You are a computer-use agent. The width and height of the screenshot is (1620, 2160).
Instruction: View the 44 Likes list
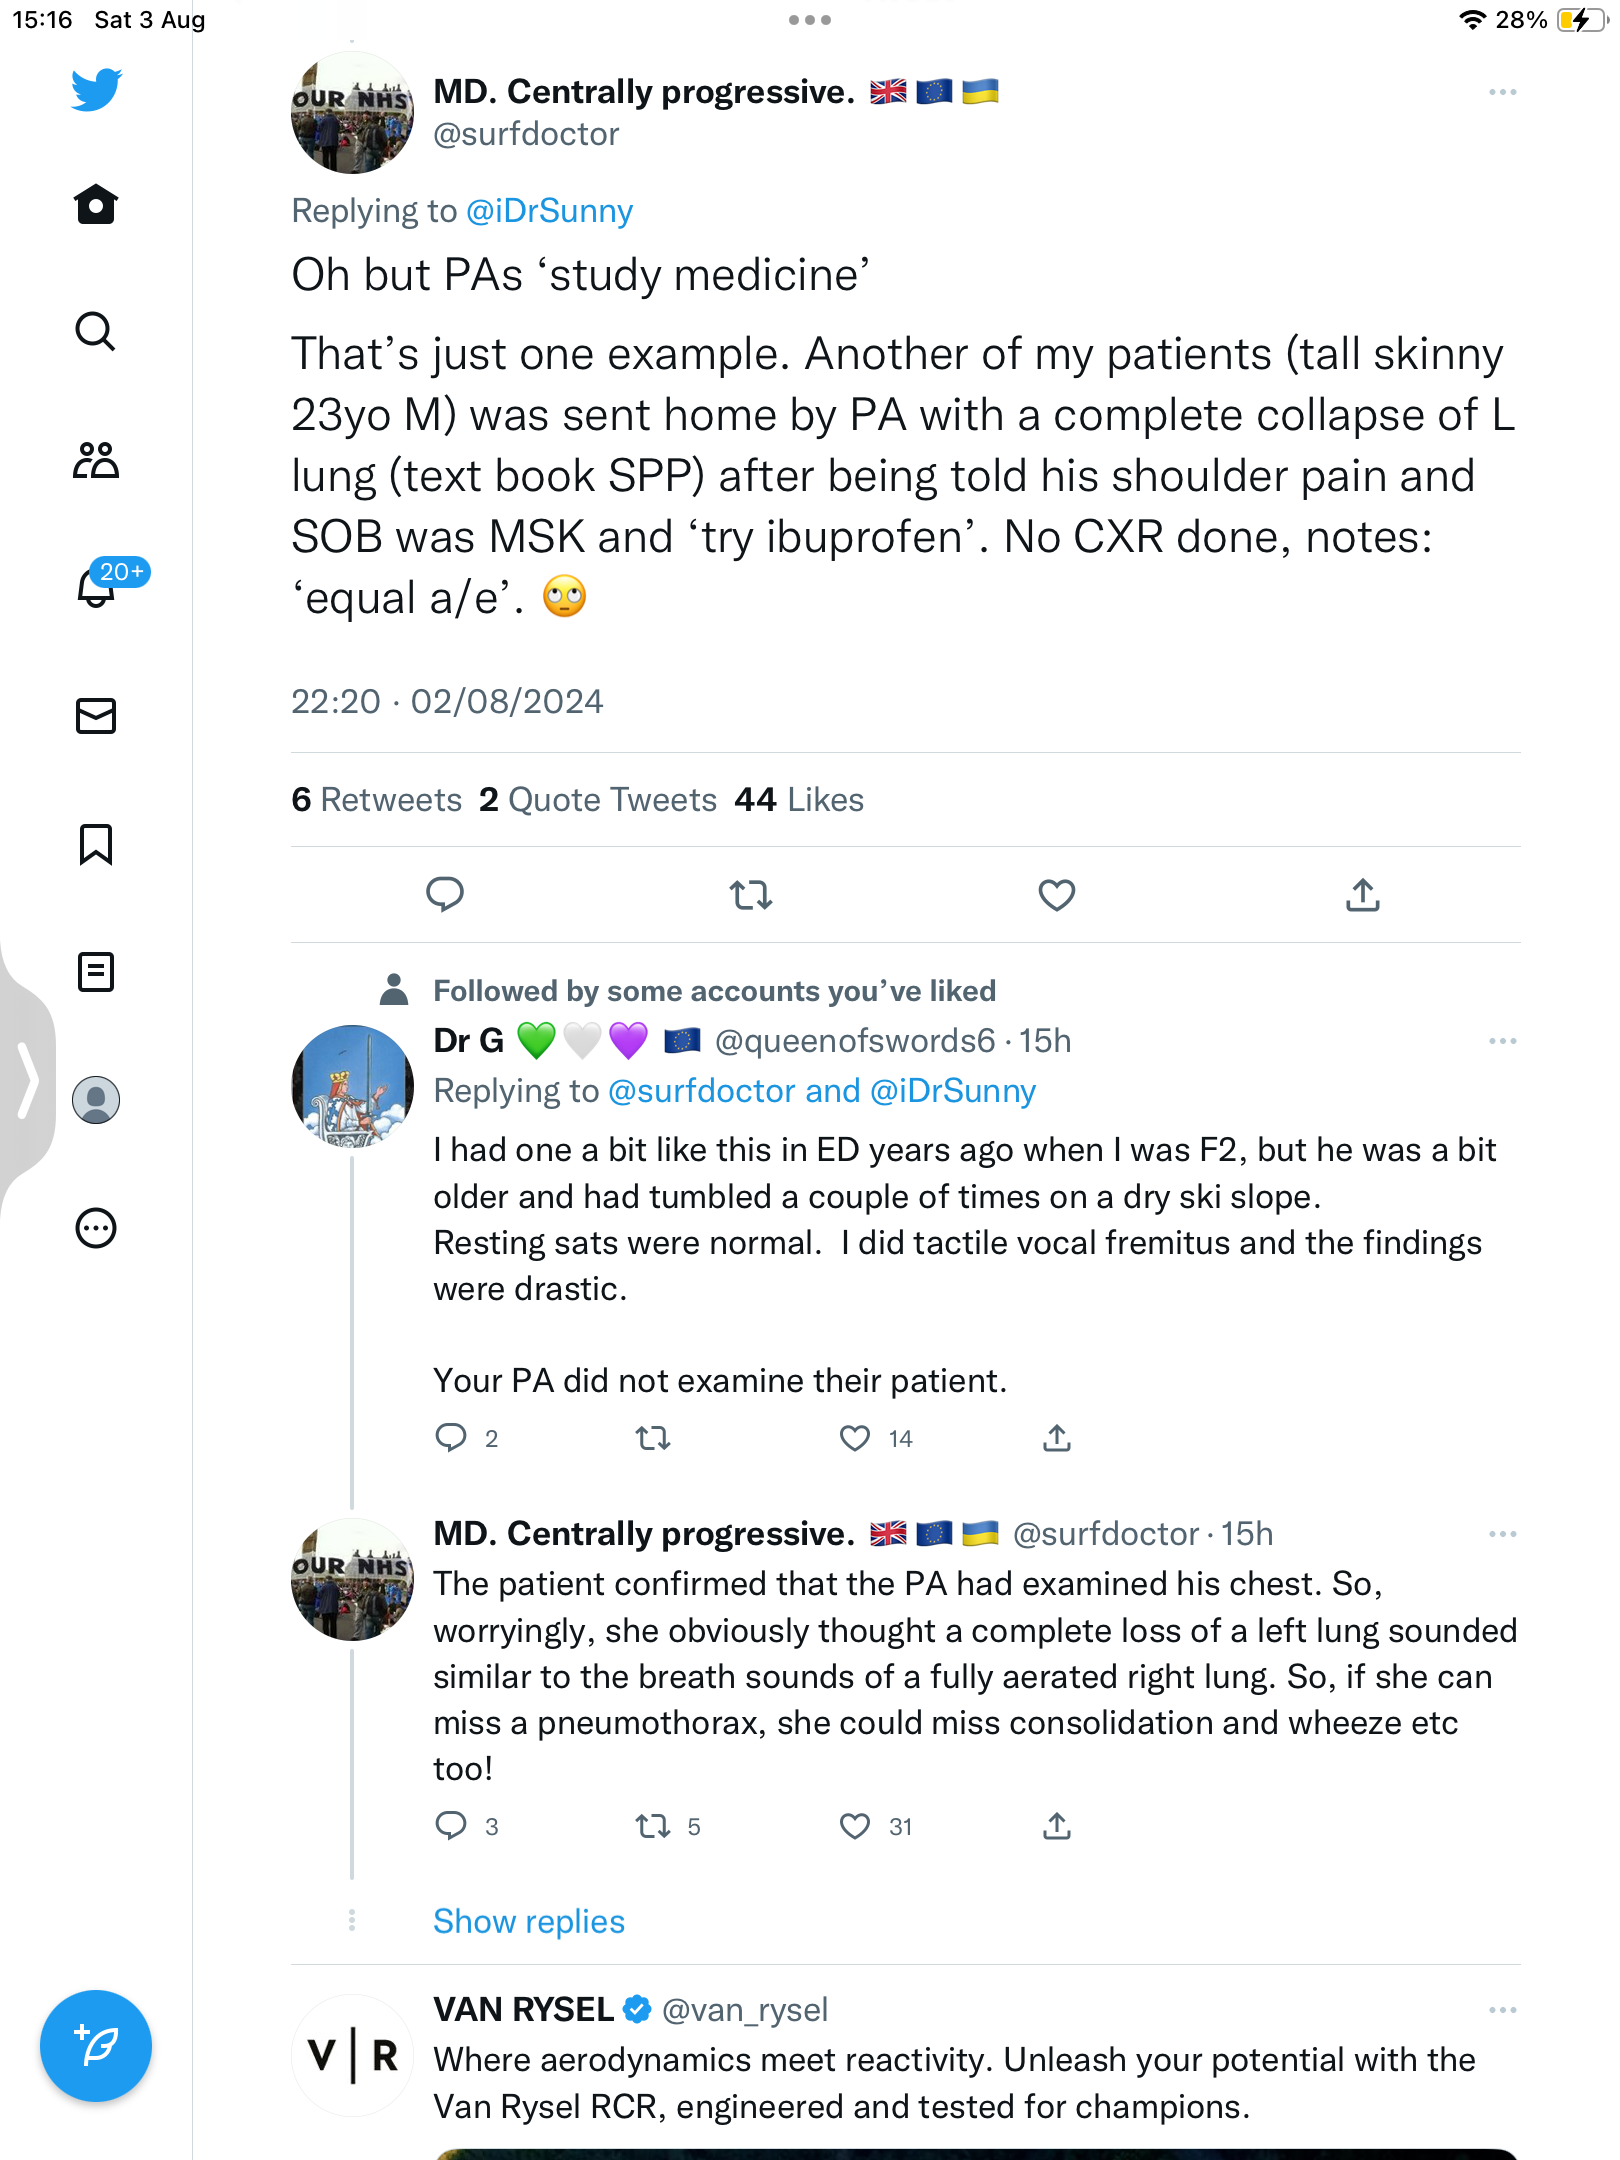pyautogui.click(x=799, y=800)
